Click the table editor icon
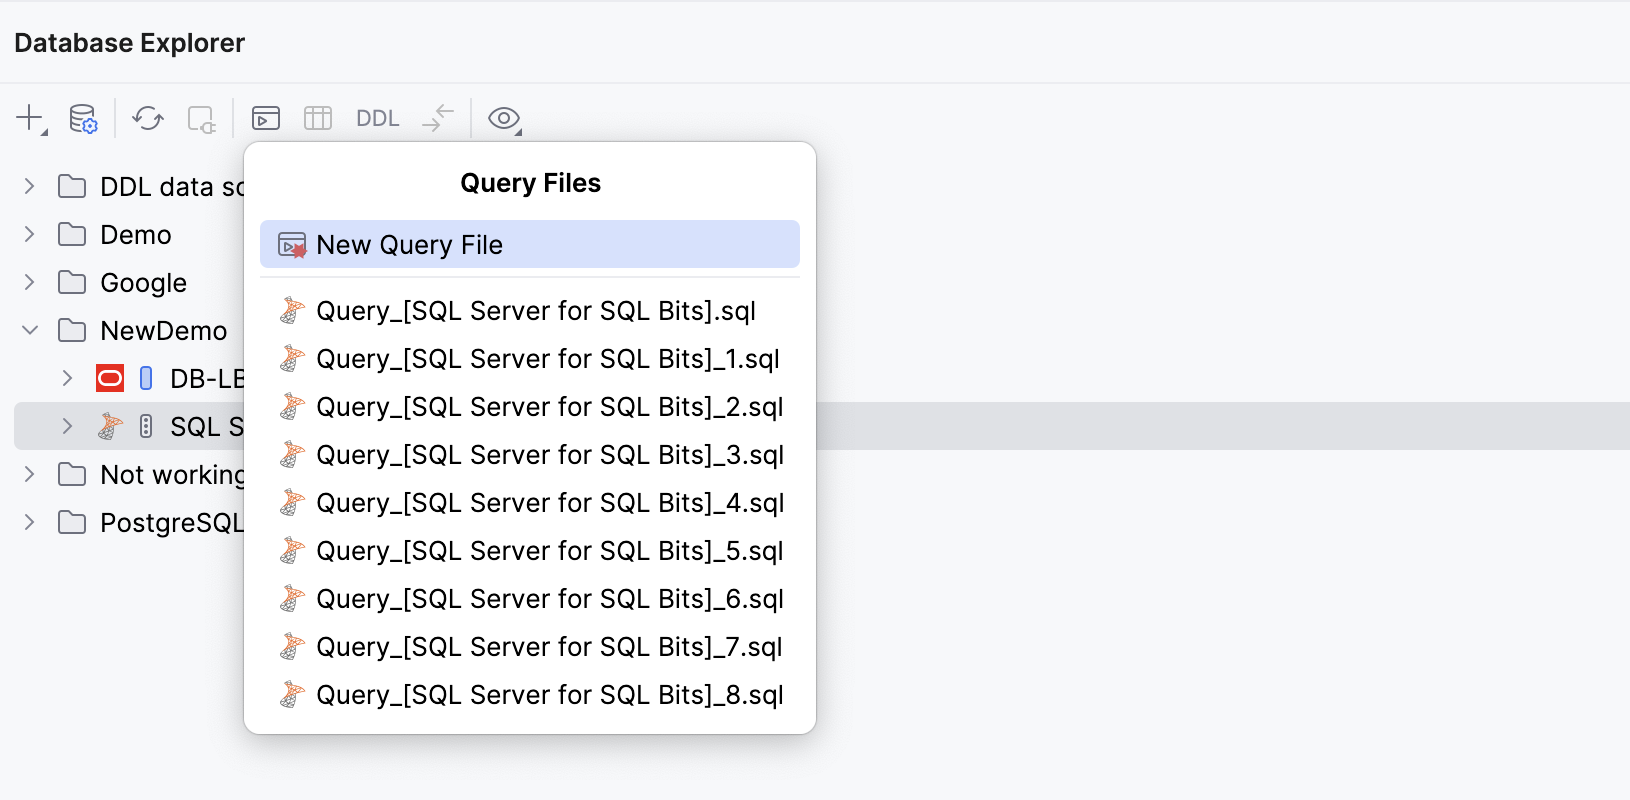This screenshot has height=800, width=1630. [318, 119]
